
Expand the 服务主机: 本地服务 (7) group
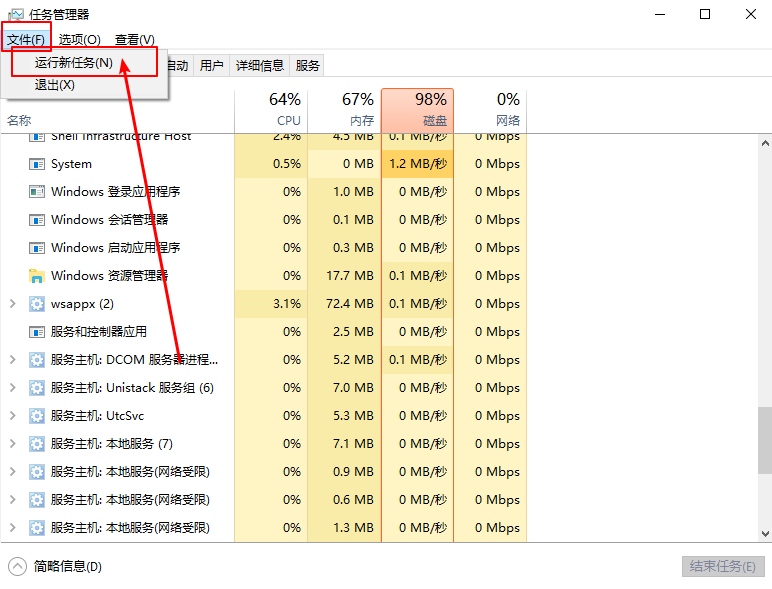[x=12, y=444]
